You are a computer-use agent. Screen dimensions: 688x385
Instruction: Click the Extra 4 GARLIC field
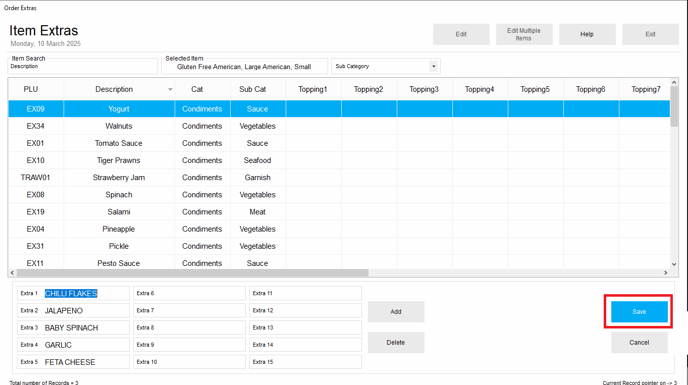coord(73,345)
